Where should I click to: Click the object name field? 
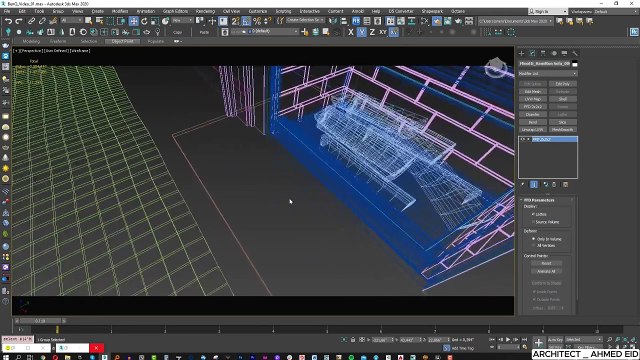pos(544,64)
